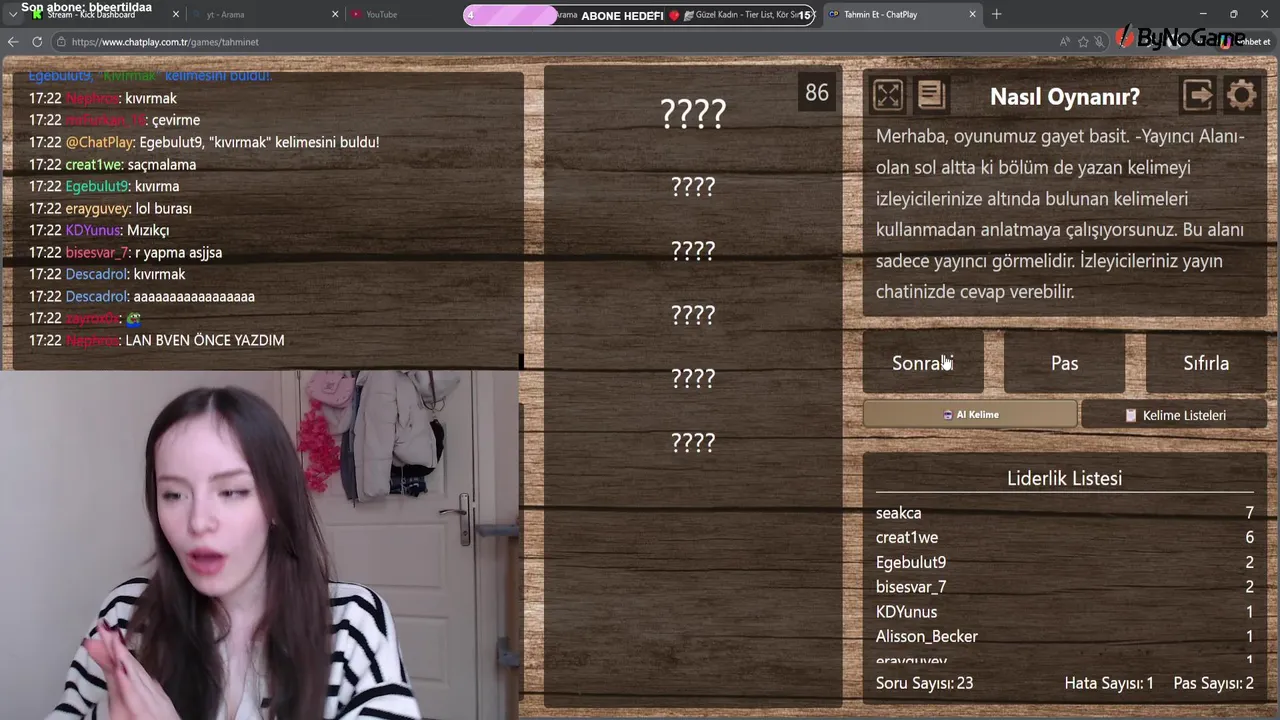Open Kelime Listeleri
This screenshot has height=720, width=1280.
click(1174, 415)
